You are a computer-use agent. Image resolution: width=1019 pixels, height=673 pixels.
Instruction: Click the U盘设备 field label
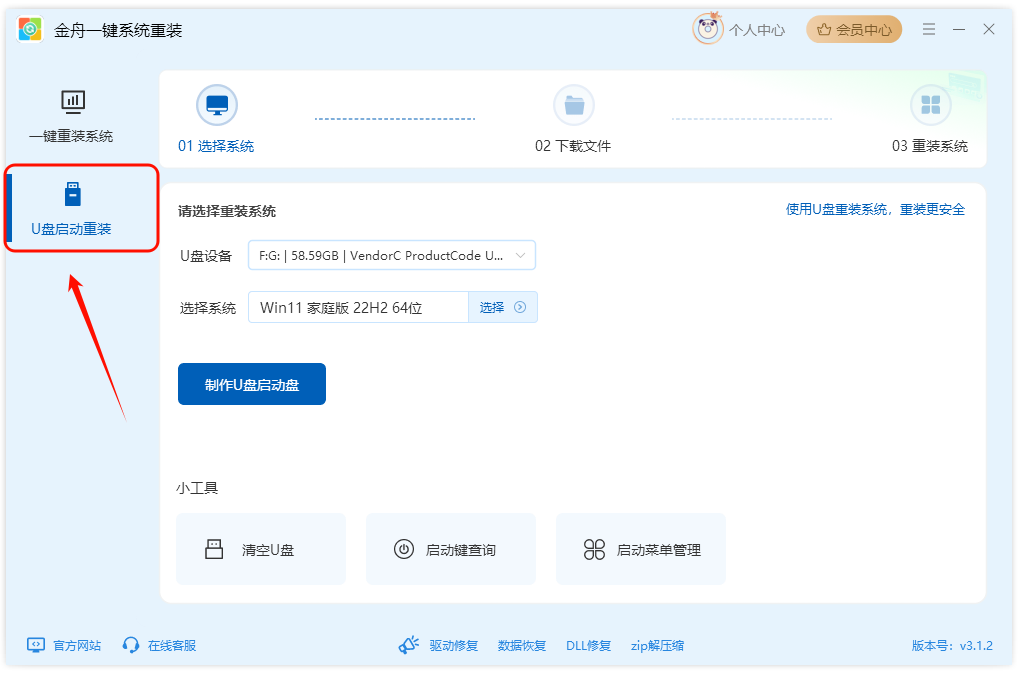tap(206, 256)
